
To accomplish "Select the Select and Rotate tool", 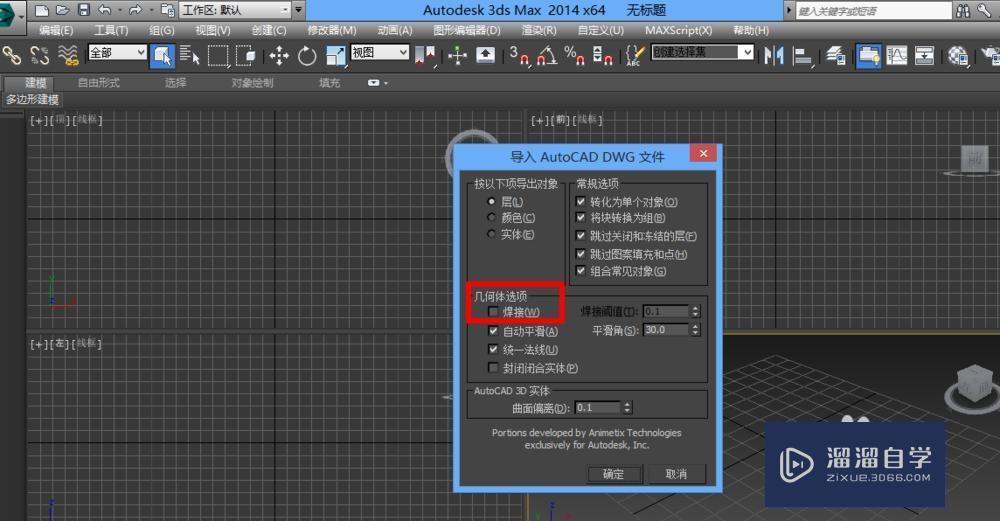I will (307, 55).
